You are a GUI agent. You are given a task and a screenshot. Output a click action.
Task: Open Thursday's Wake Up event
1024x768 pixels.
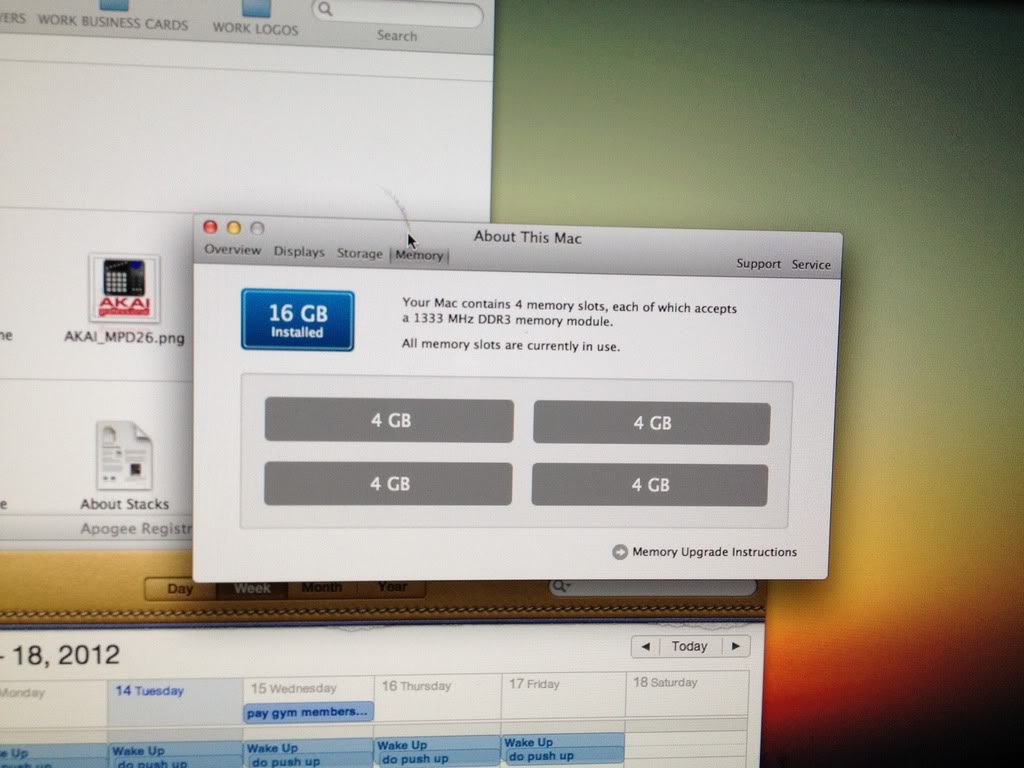click(438, 745)
